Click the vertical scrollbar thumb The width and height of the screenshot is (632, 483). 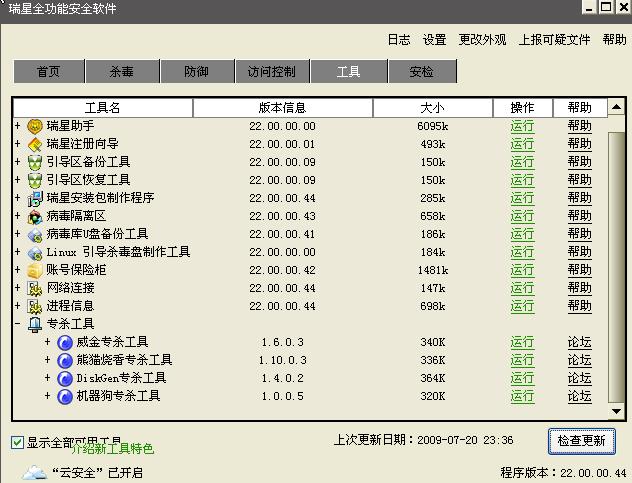coord(616,267)
